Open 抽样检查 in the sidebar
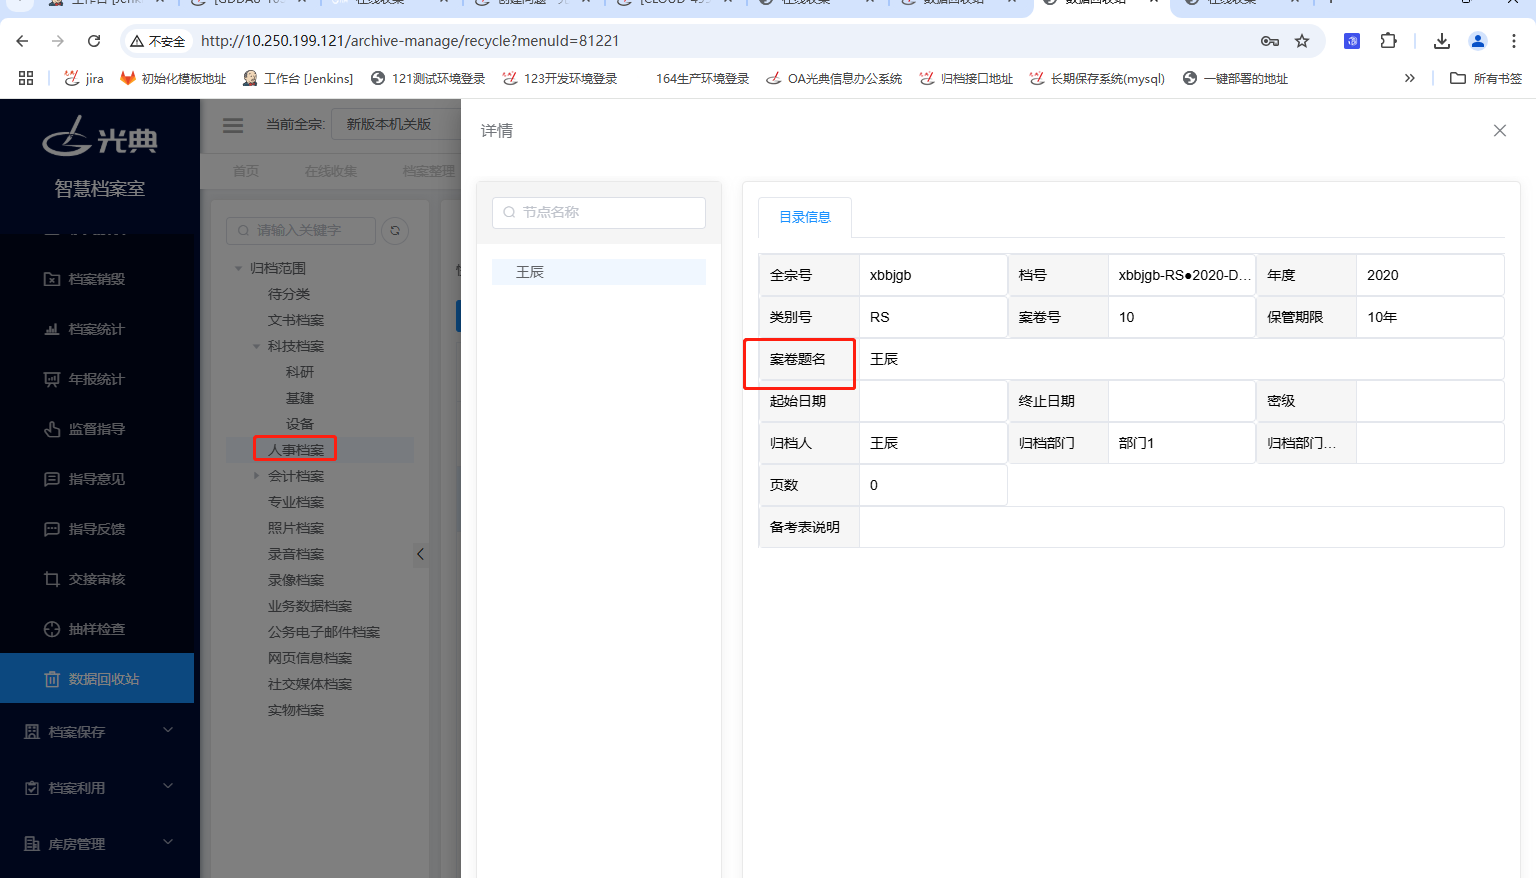Image resolution: width=1536 pixels, height=878 pixels. pyautogui.click(x=97, y=629)
